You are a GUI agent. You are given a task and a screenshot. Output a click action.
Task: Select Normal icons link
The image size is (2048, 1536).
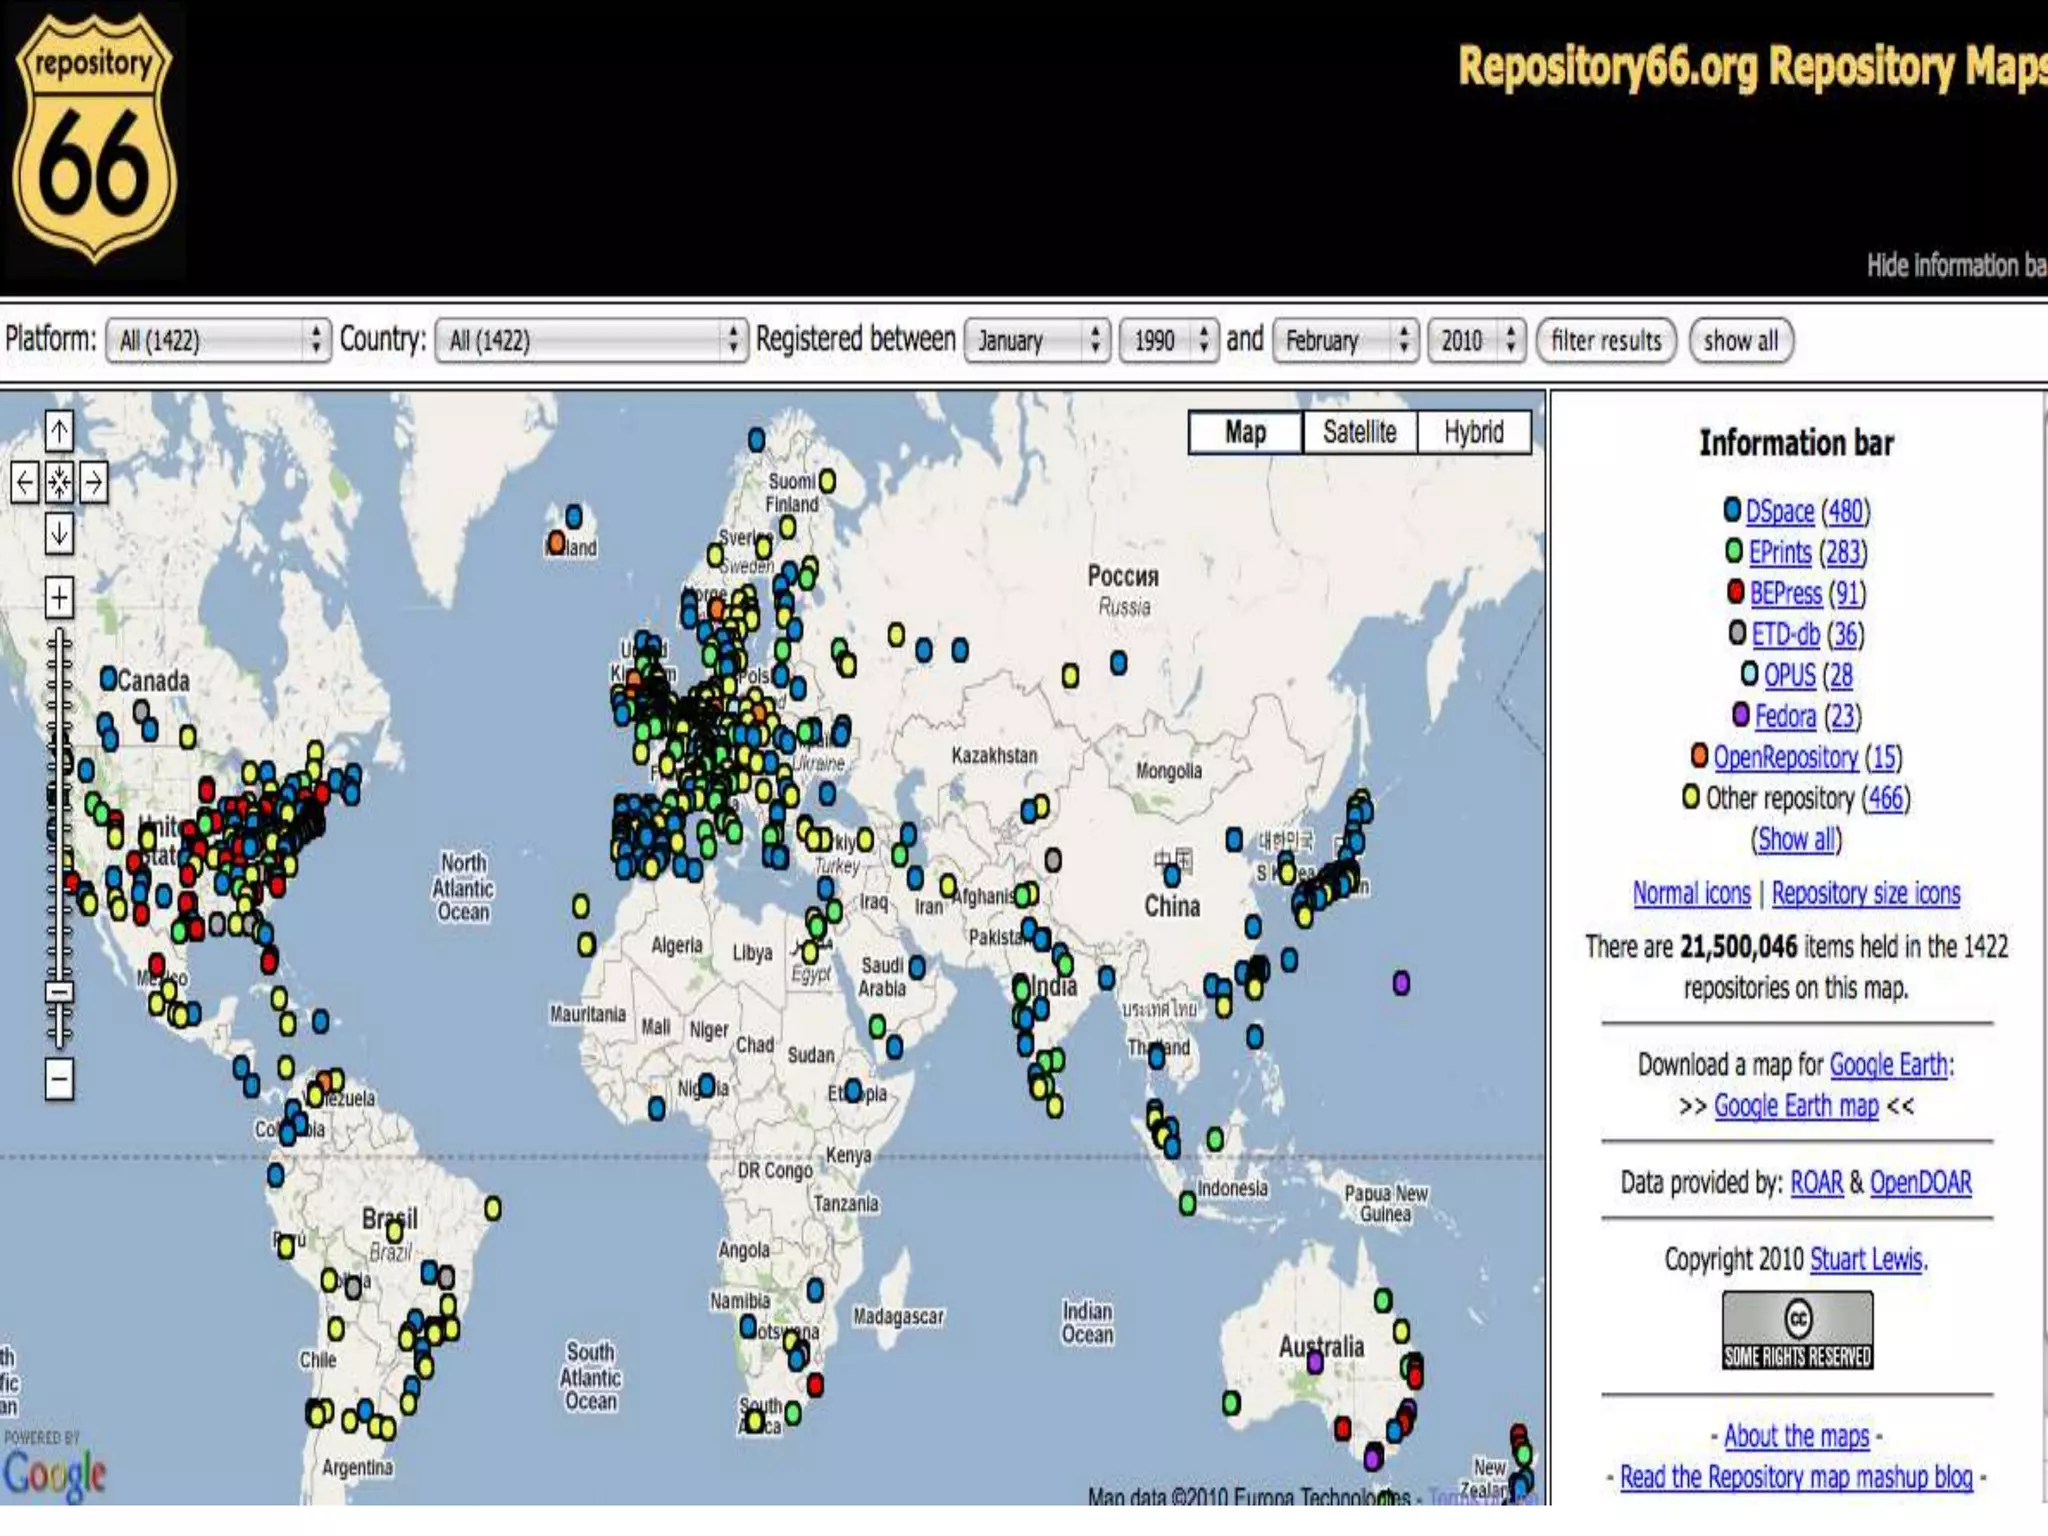tap(1692, 892)
